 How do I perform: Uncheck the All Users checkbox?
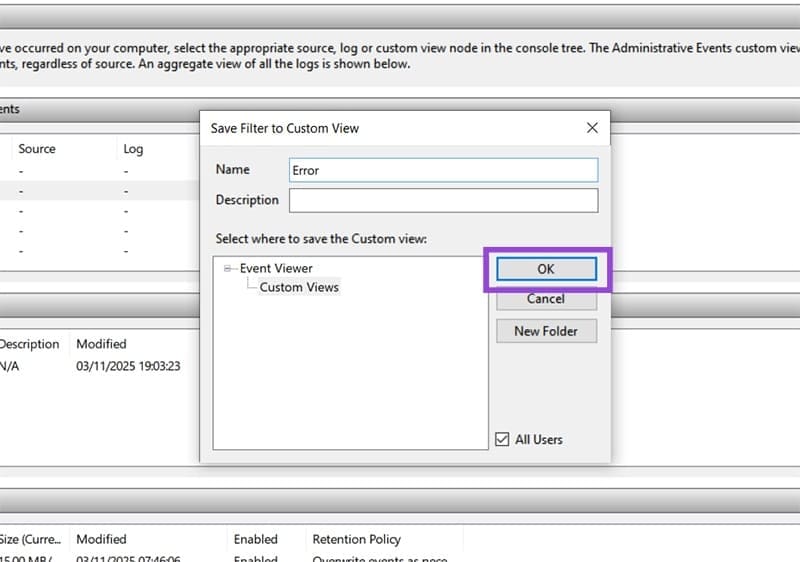[x=502, y=439]
